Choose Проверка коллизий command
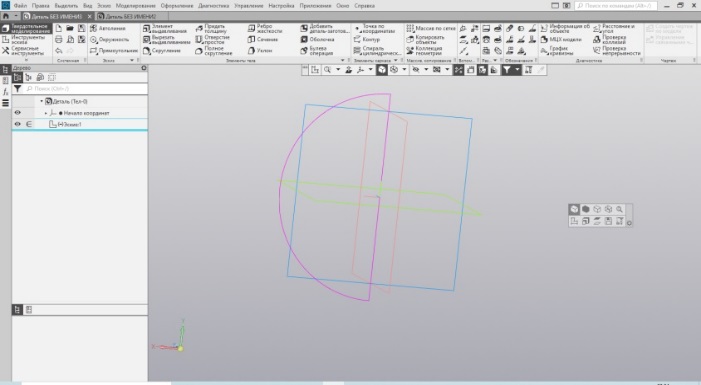 [x=609, y=39]
